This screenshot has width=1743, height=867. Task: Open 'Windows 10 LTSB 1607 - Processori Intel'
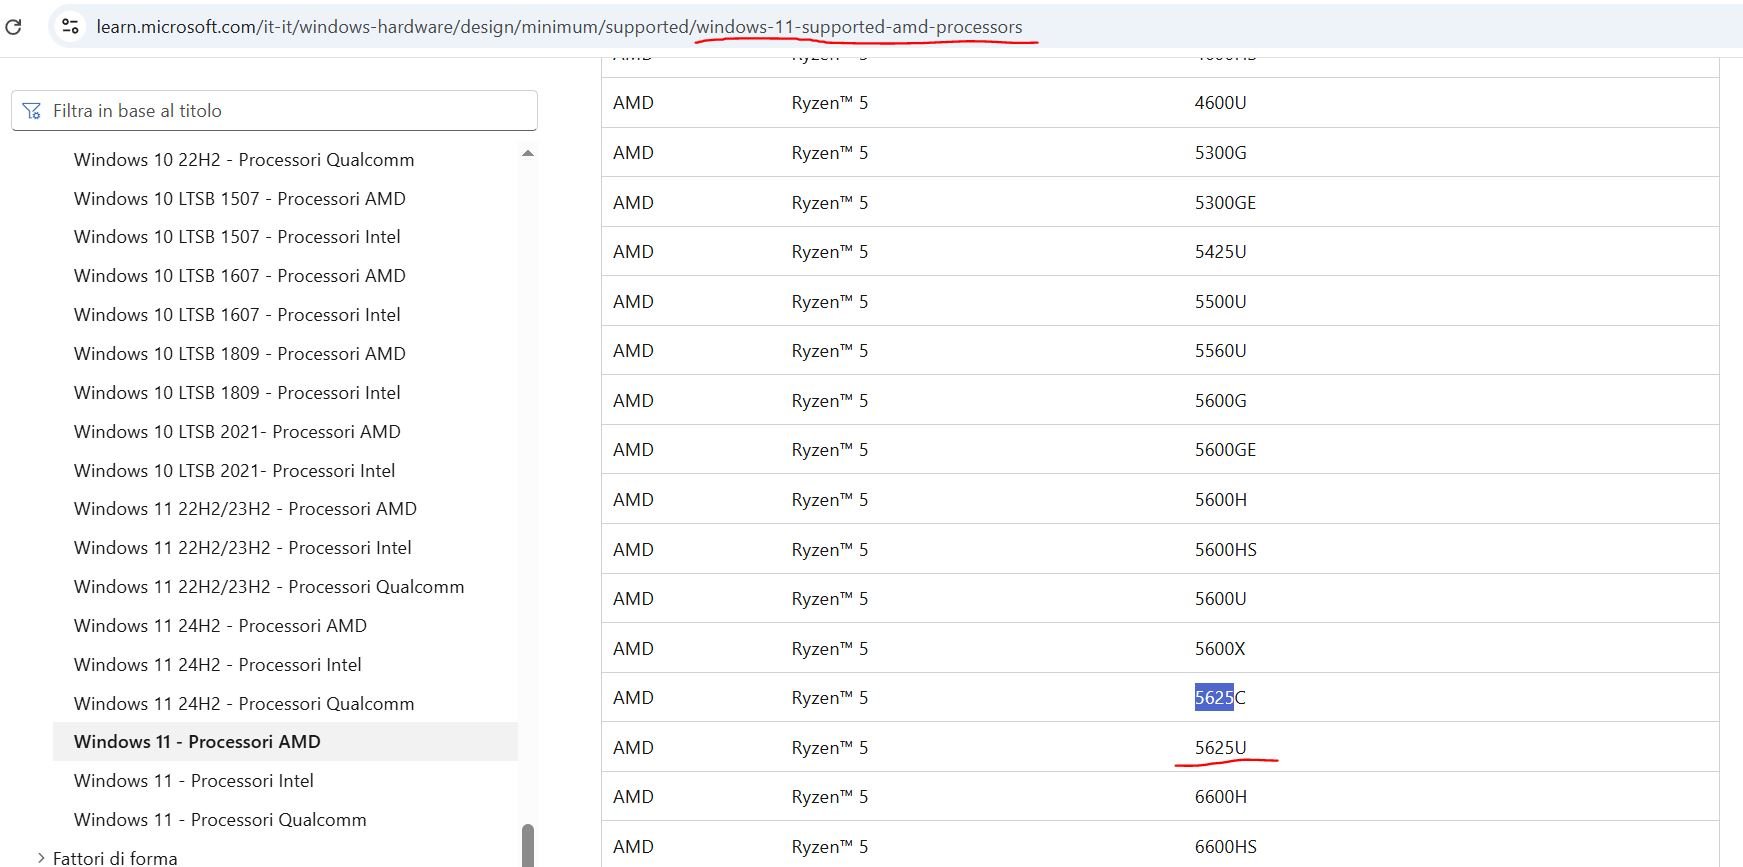[x=237, y=315]
